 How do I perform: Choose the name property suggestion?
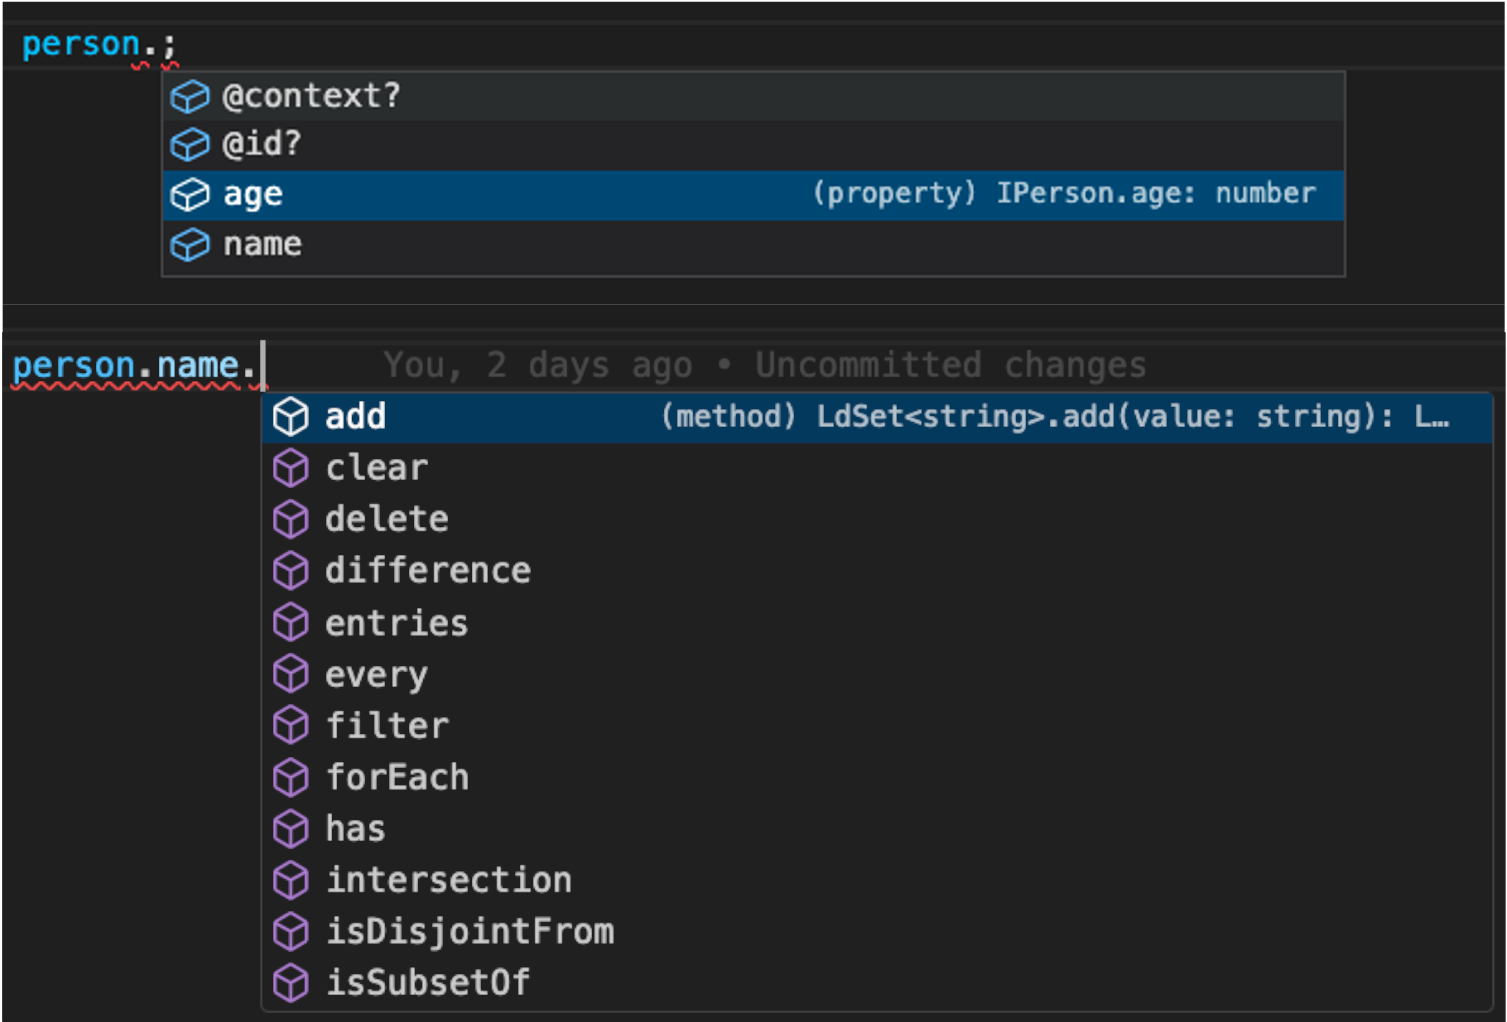coord(262,244)
